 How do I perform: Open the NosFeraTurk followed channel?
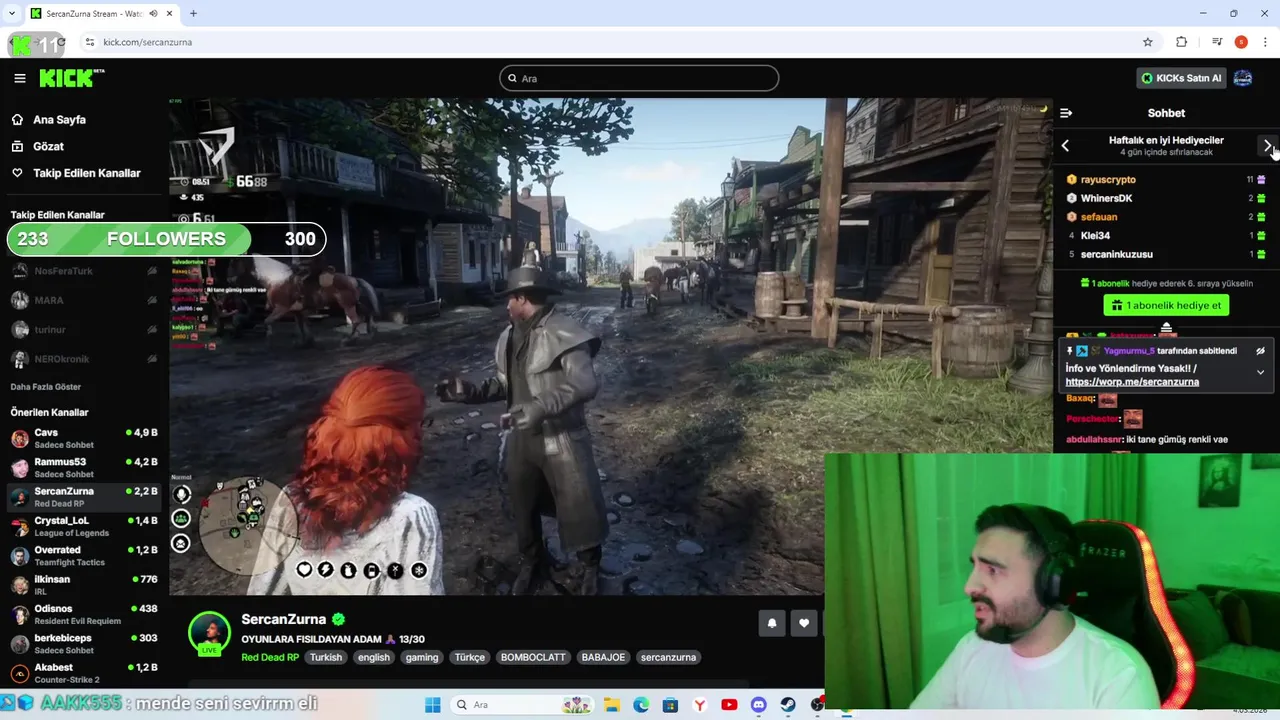tap(84, 271)
